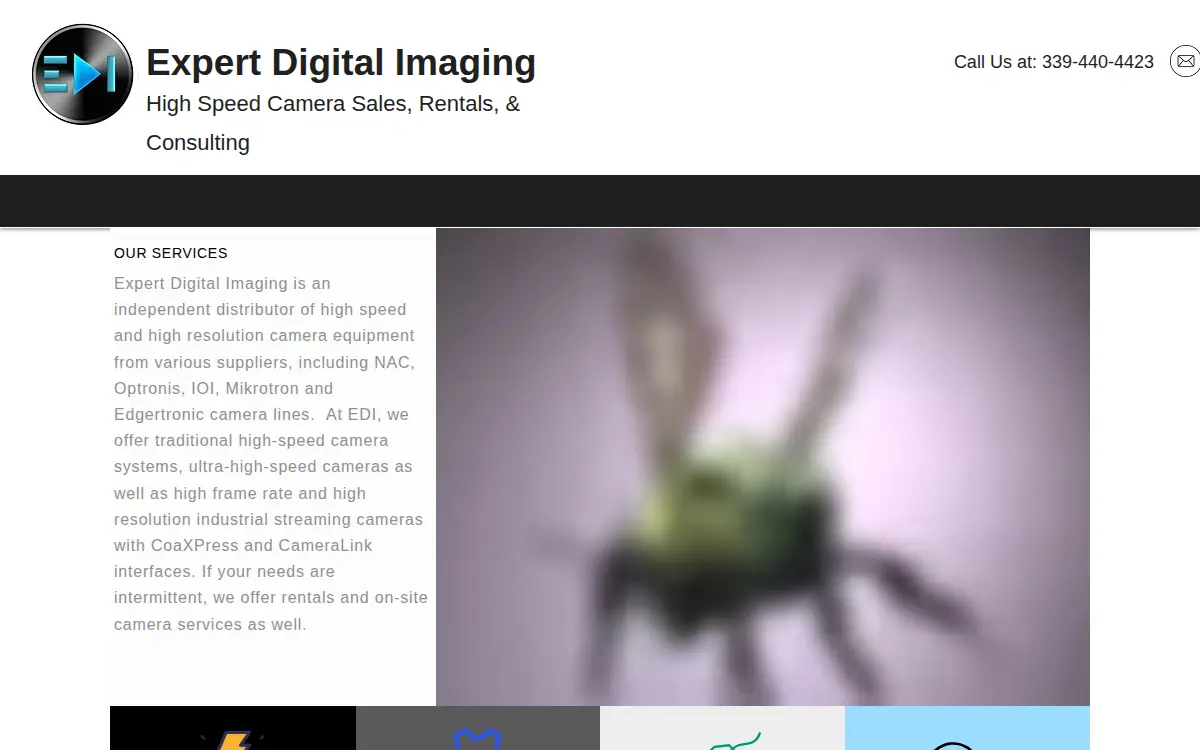Viewport: 1200px width, 750px height.
Task: Click the tagline High Speed Camera Sales, Rentals
Action: point(333,123)
